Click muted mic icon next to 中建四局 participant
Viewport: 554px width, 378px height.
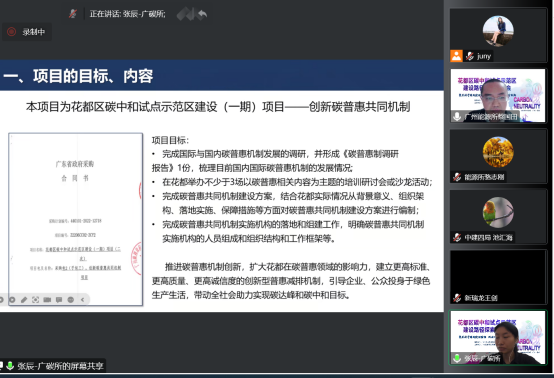coord(457,237)
